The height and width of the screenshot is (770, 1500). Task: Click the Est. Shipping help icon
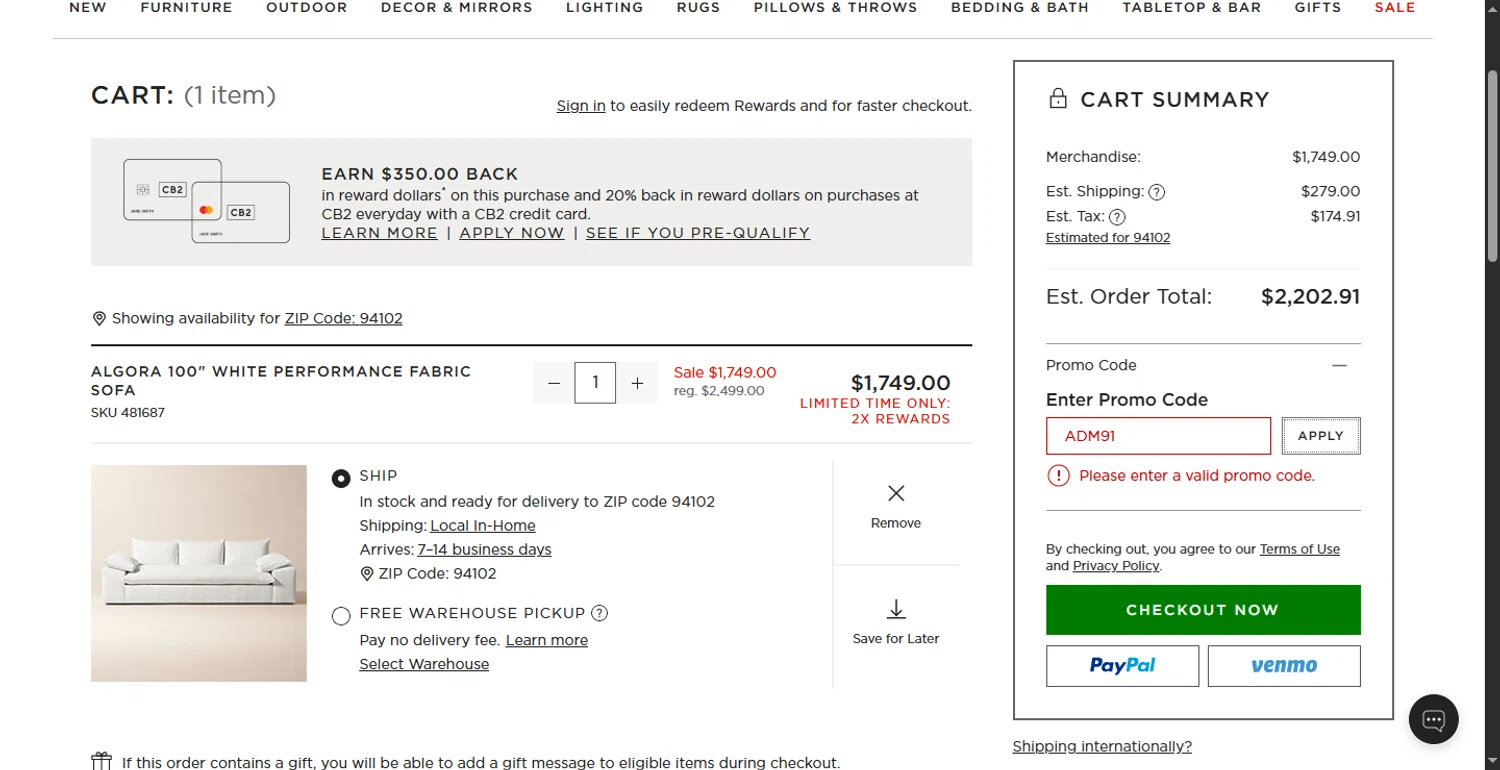coord(1156,192)
